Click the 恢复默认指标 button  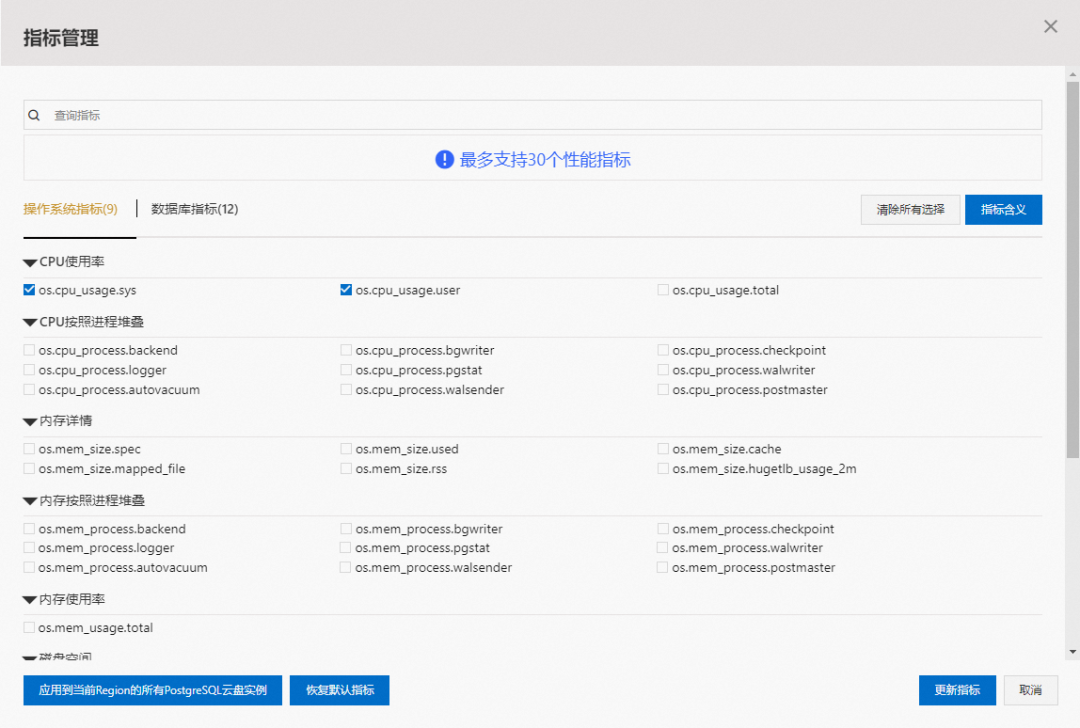point(339,690)
